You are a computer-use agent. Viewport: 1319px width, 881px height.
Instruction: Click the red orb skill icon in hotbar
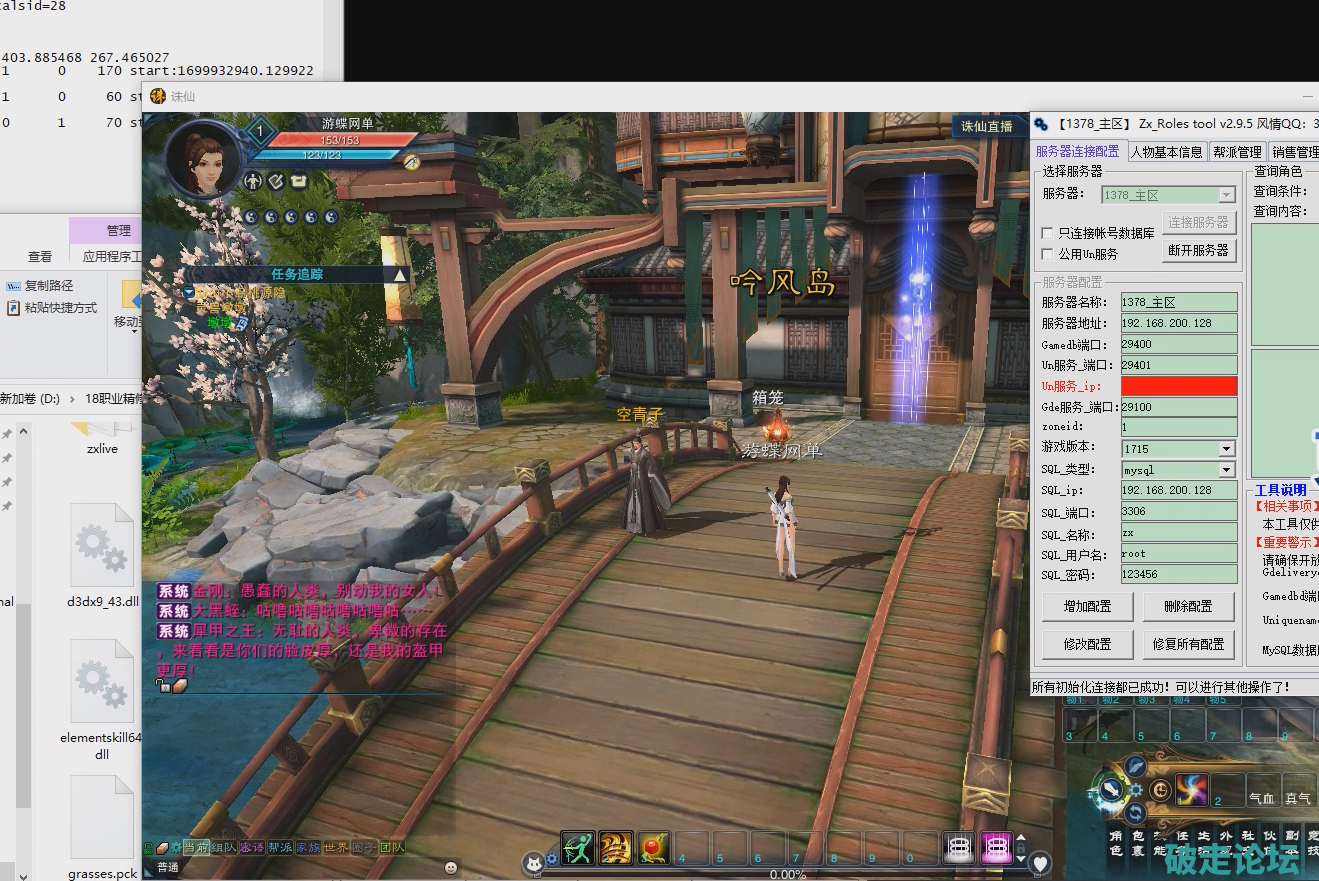pyautogui.click(x=653, y=848)
